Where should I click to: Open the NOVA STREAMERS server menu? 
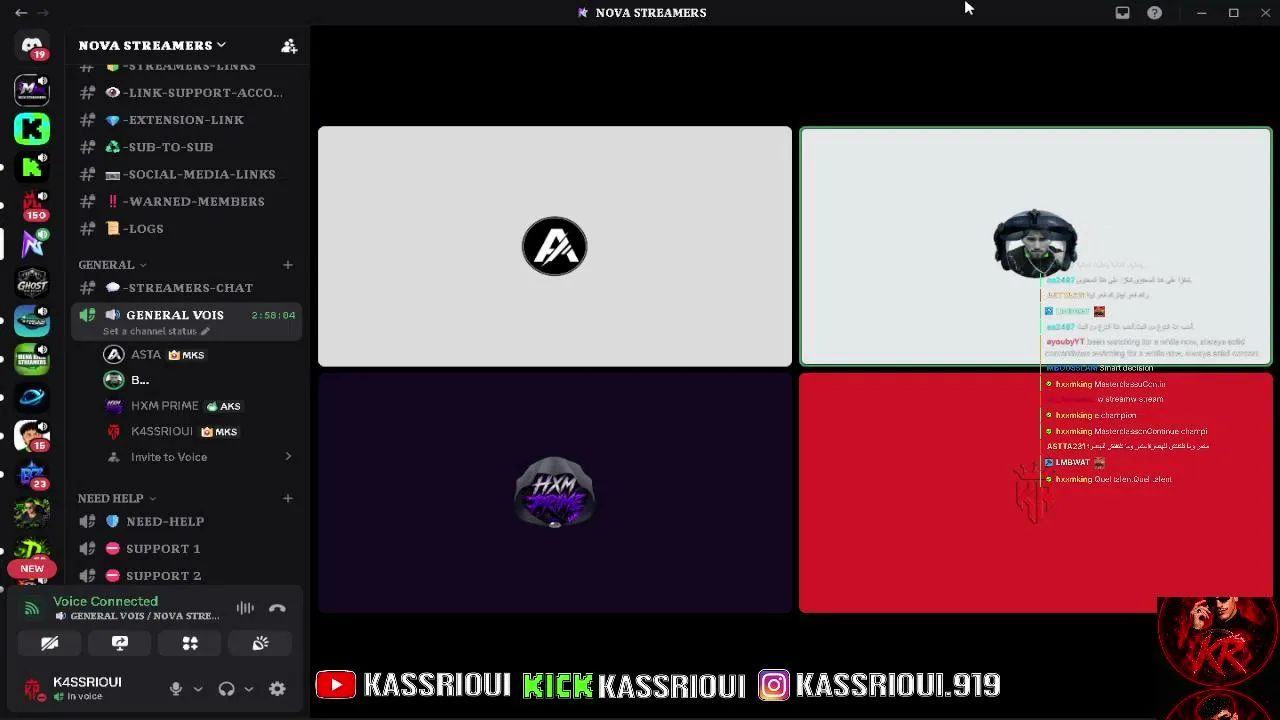coord(152,45)
